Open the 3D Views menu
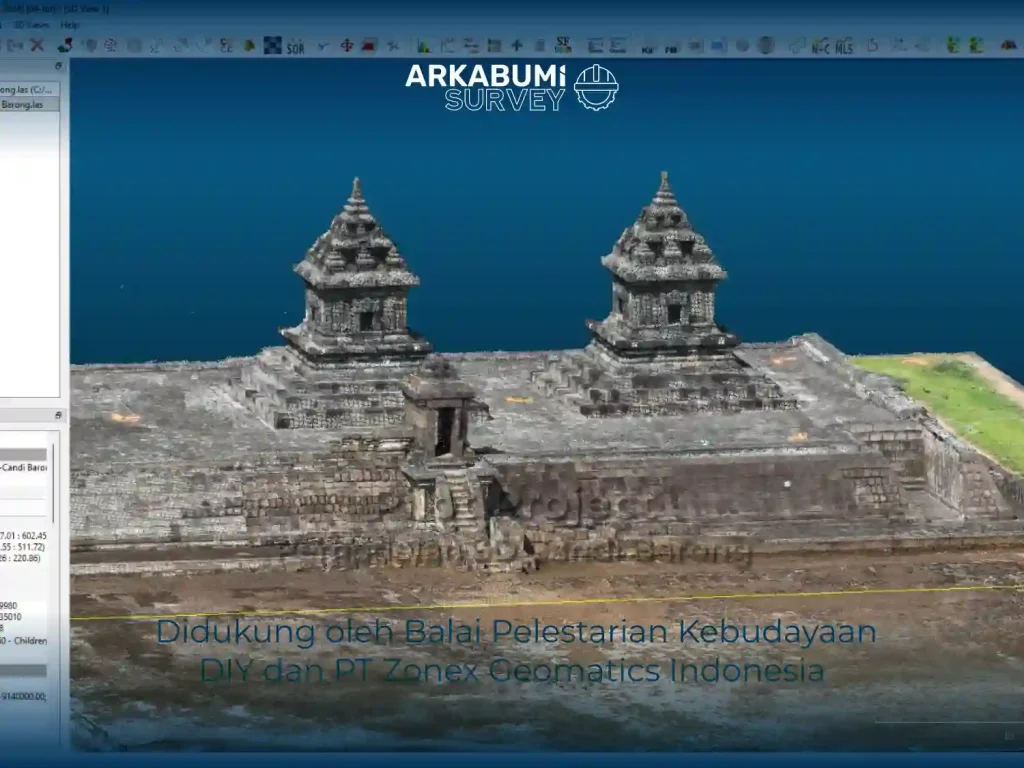The image size is (1024, 768). click(x=31, y=25)
